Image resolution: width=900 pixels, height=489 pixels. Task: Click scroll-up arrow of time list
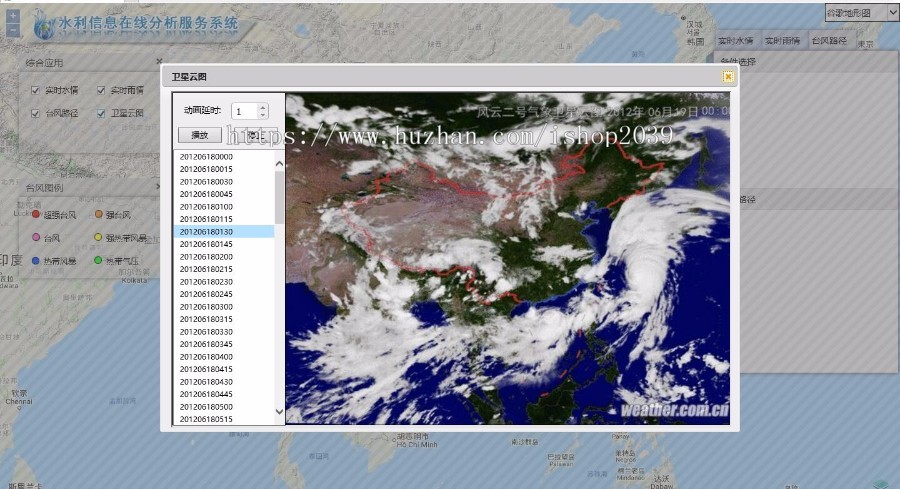pos(279,164)
